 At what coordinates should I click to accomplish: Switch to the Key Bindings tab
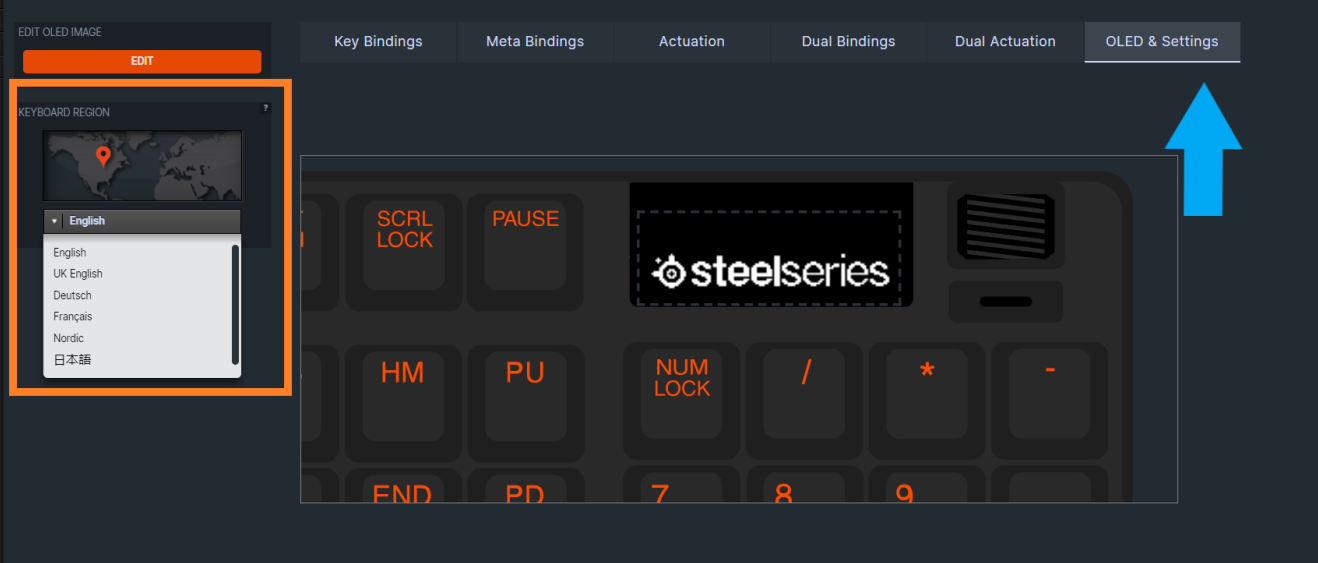pyautogui.click(x=378, y=42)
